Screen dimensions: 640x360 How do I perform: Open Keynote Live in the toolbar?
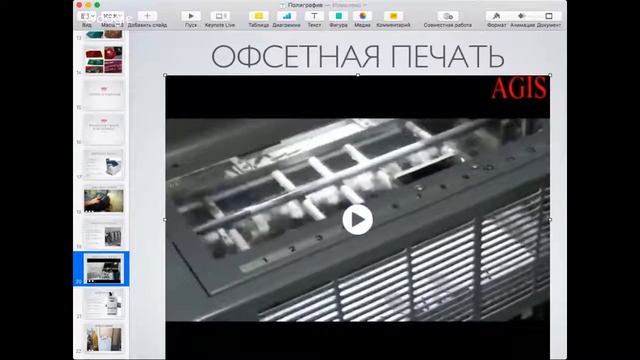[220, 16]
